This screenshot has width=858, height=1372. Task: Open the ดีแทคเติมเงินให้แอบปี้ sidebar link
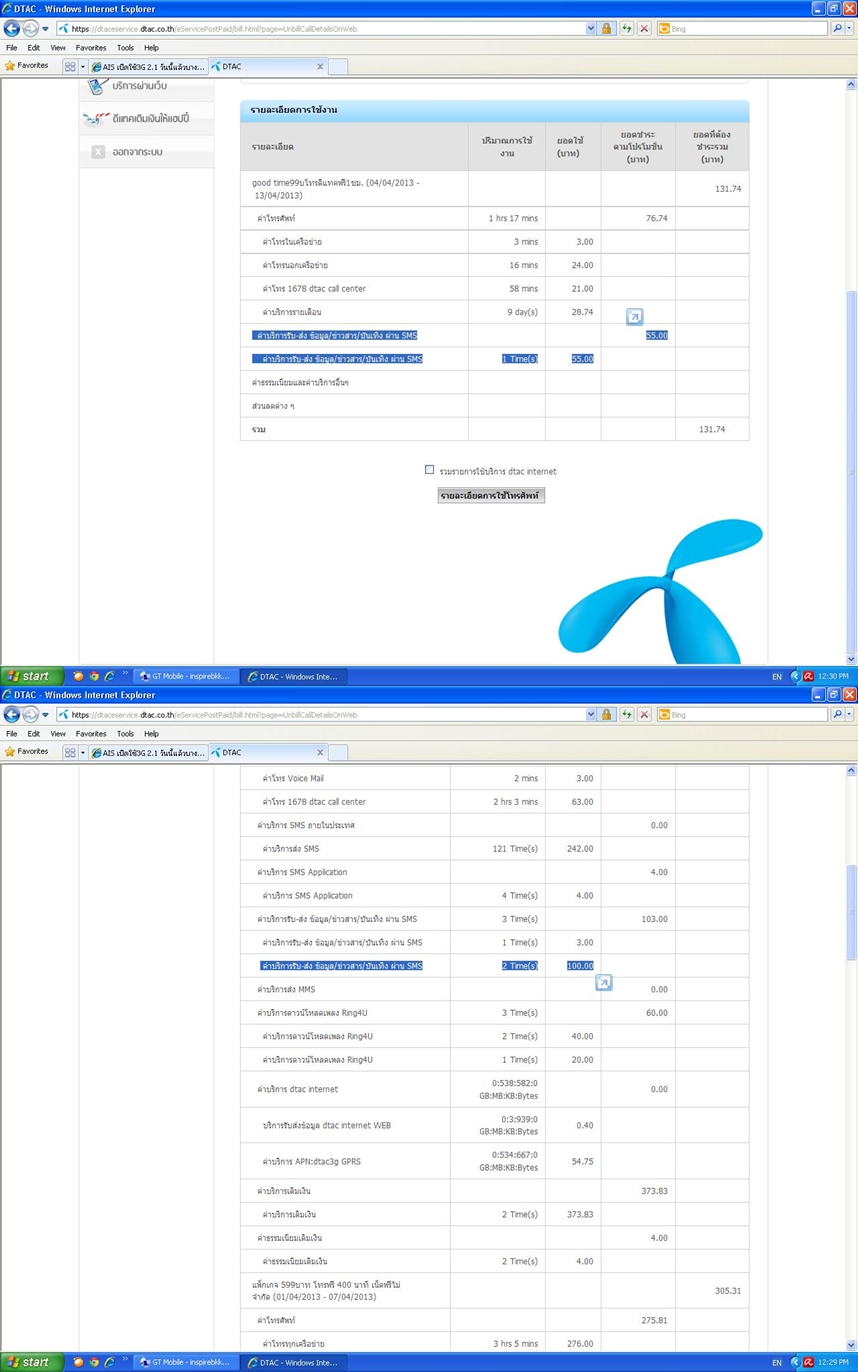point(151,118)
